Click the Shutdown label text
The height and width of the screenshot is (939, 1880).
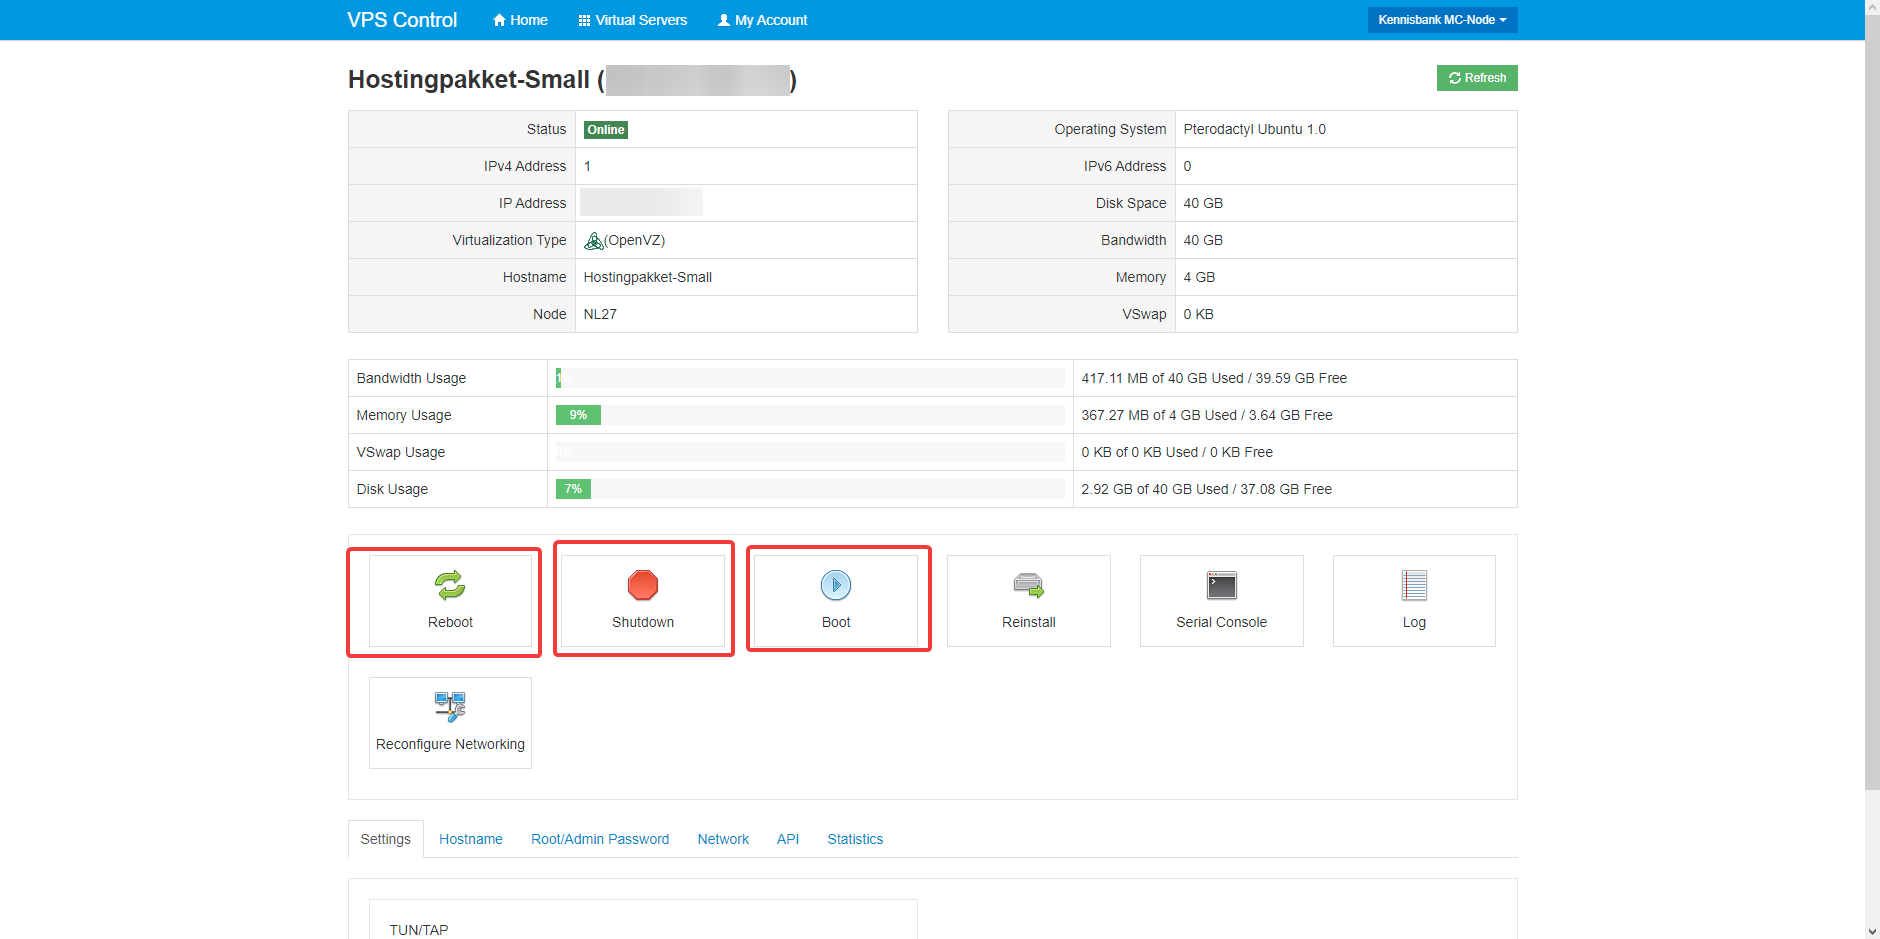pyautogui.click(x=643, y=622)
